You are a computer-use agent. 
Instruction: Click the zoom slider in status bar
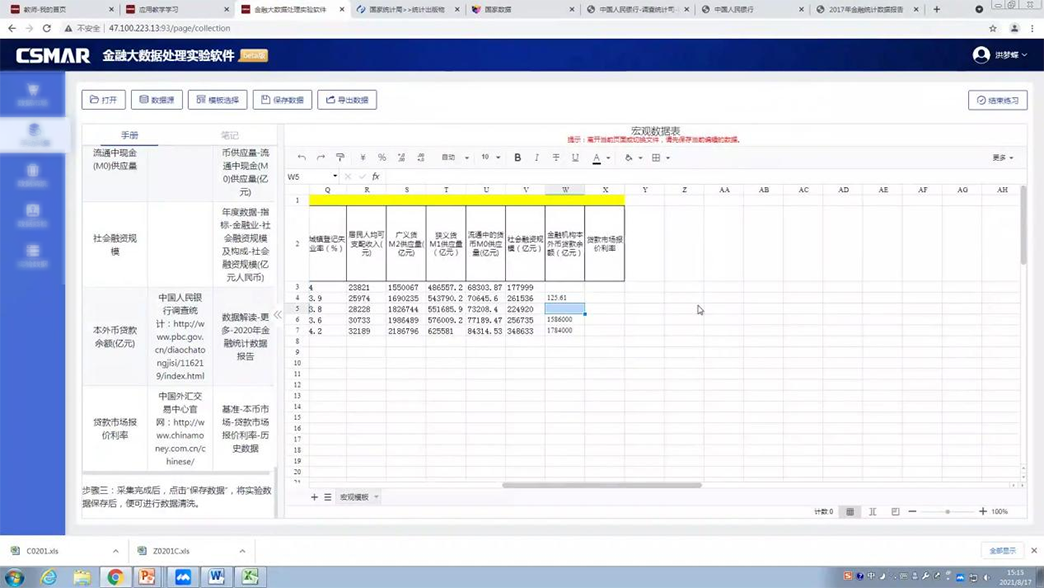(x=947, y=511)
